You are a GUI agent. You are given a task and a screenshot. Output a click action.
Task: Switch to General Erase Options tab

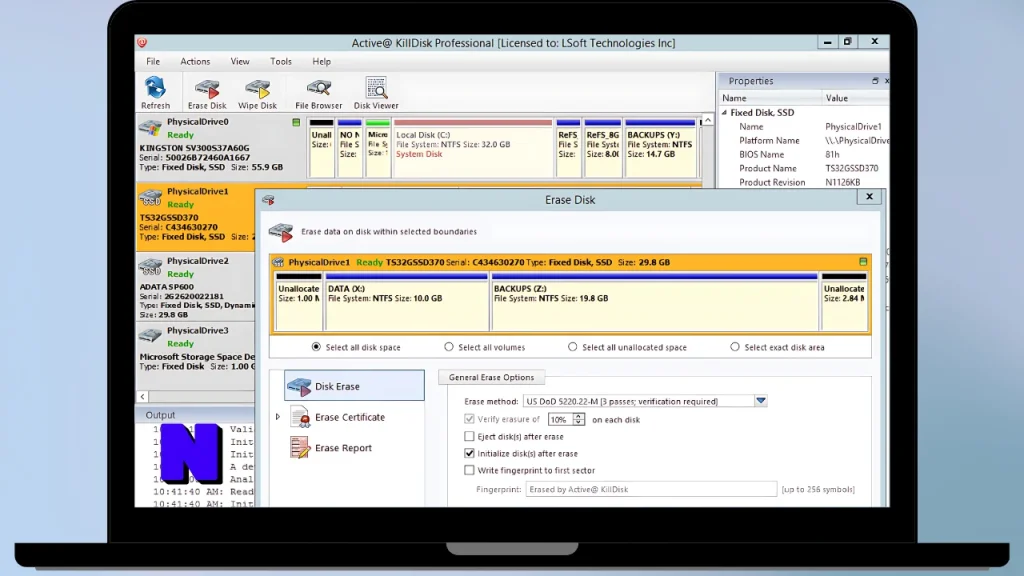pos(491,377)
